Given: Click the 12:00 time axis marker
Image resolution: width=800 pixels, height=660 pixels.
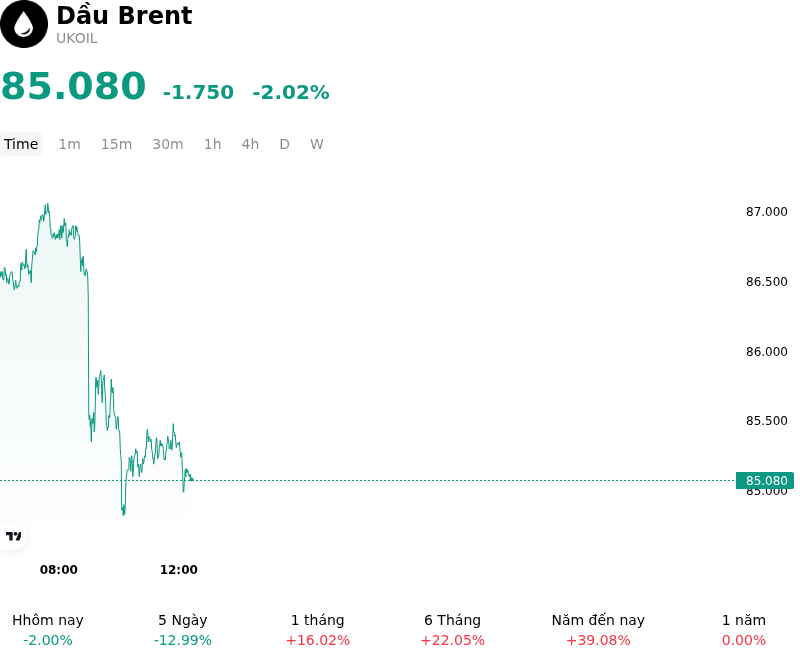Looking at the screenshot, I should pos(179,569).
